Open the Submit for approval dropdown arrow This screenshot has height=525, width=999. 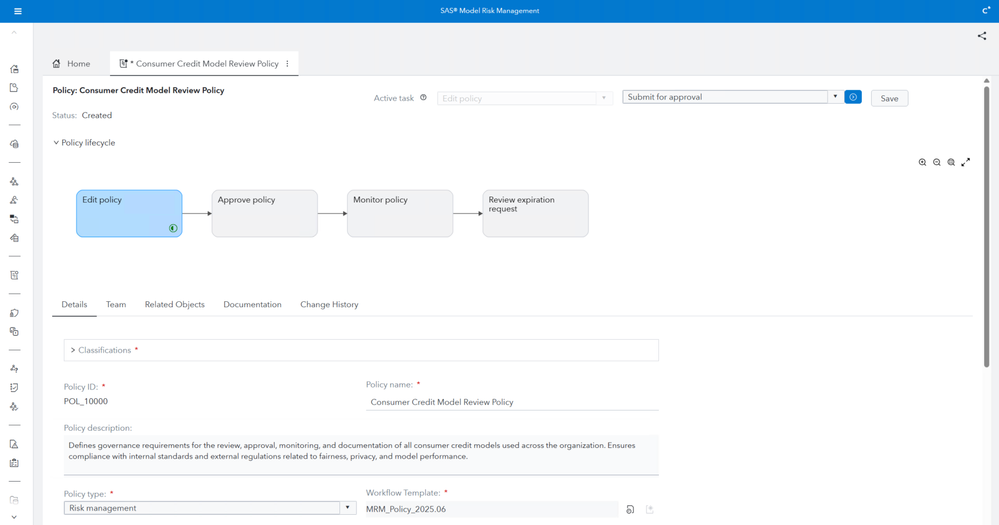pos(835,97)
